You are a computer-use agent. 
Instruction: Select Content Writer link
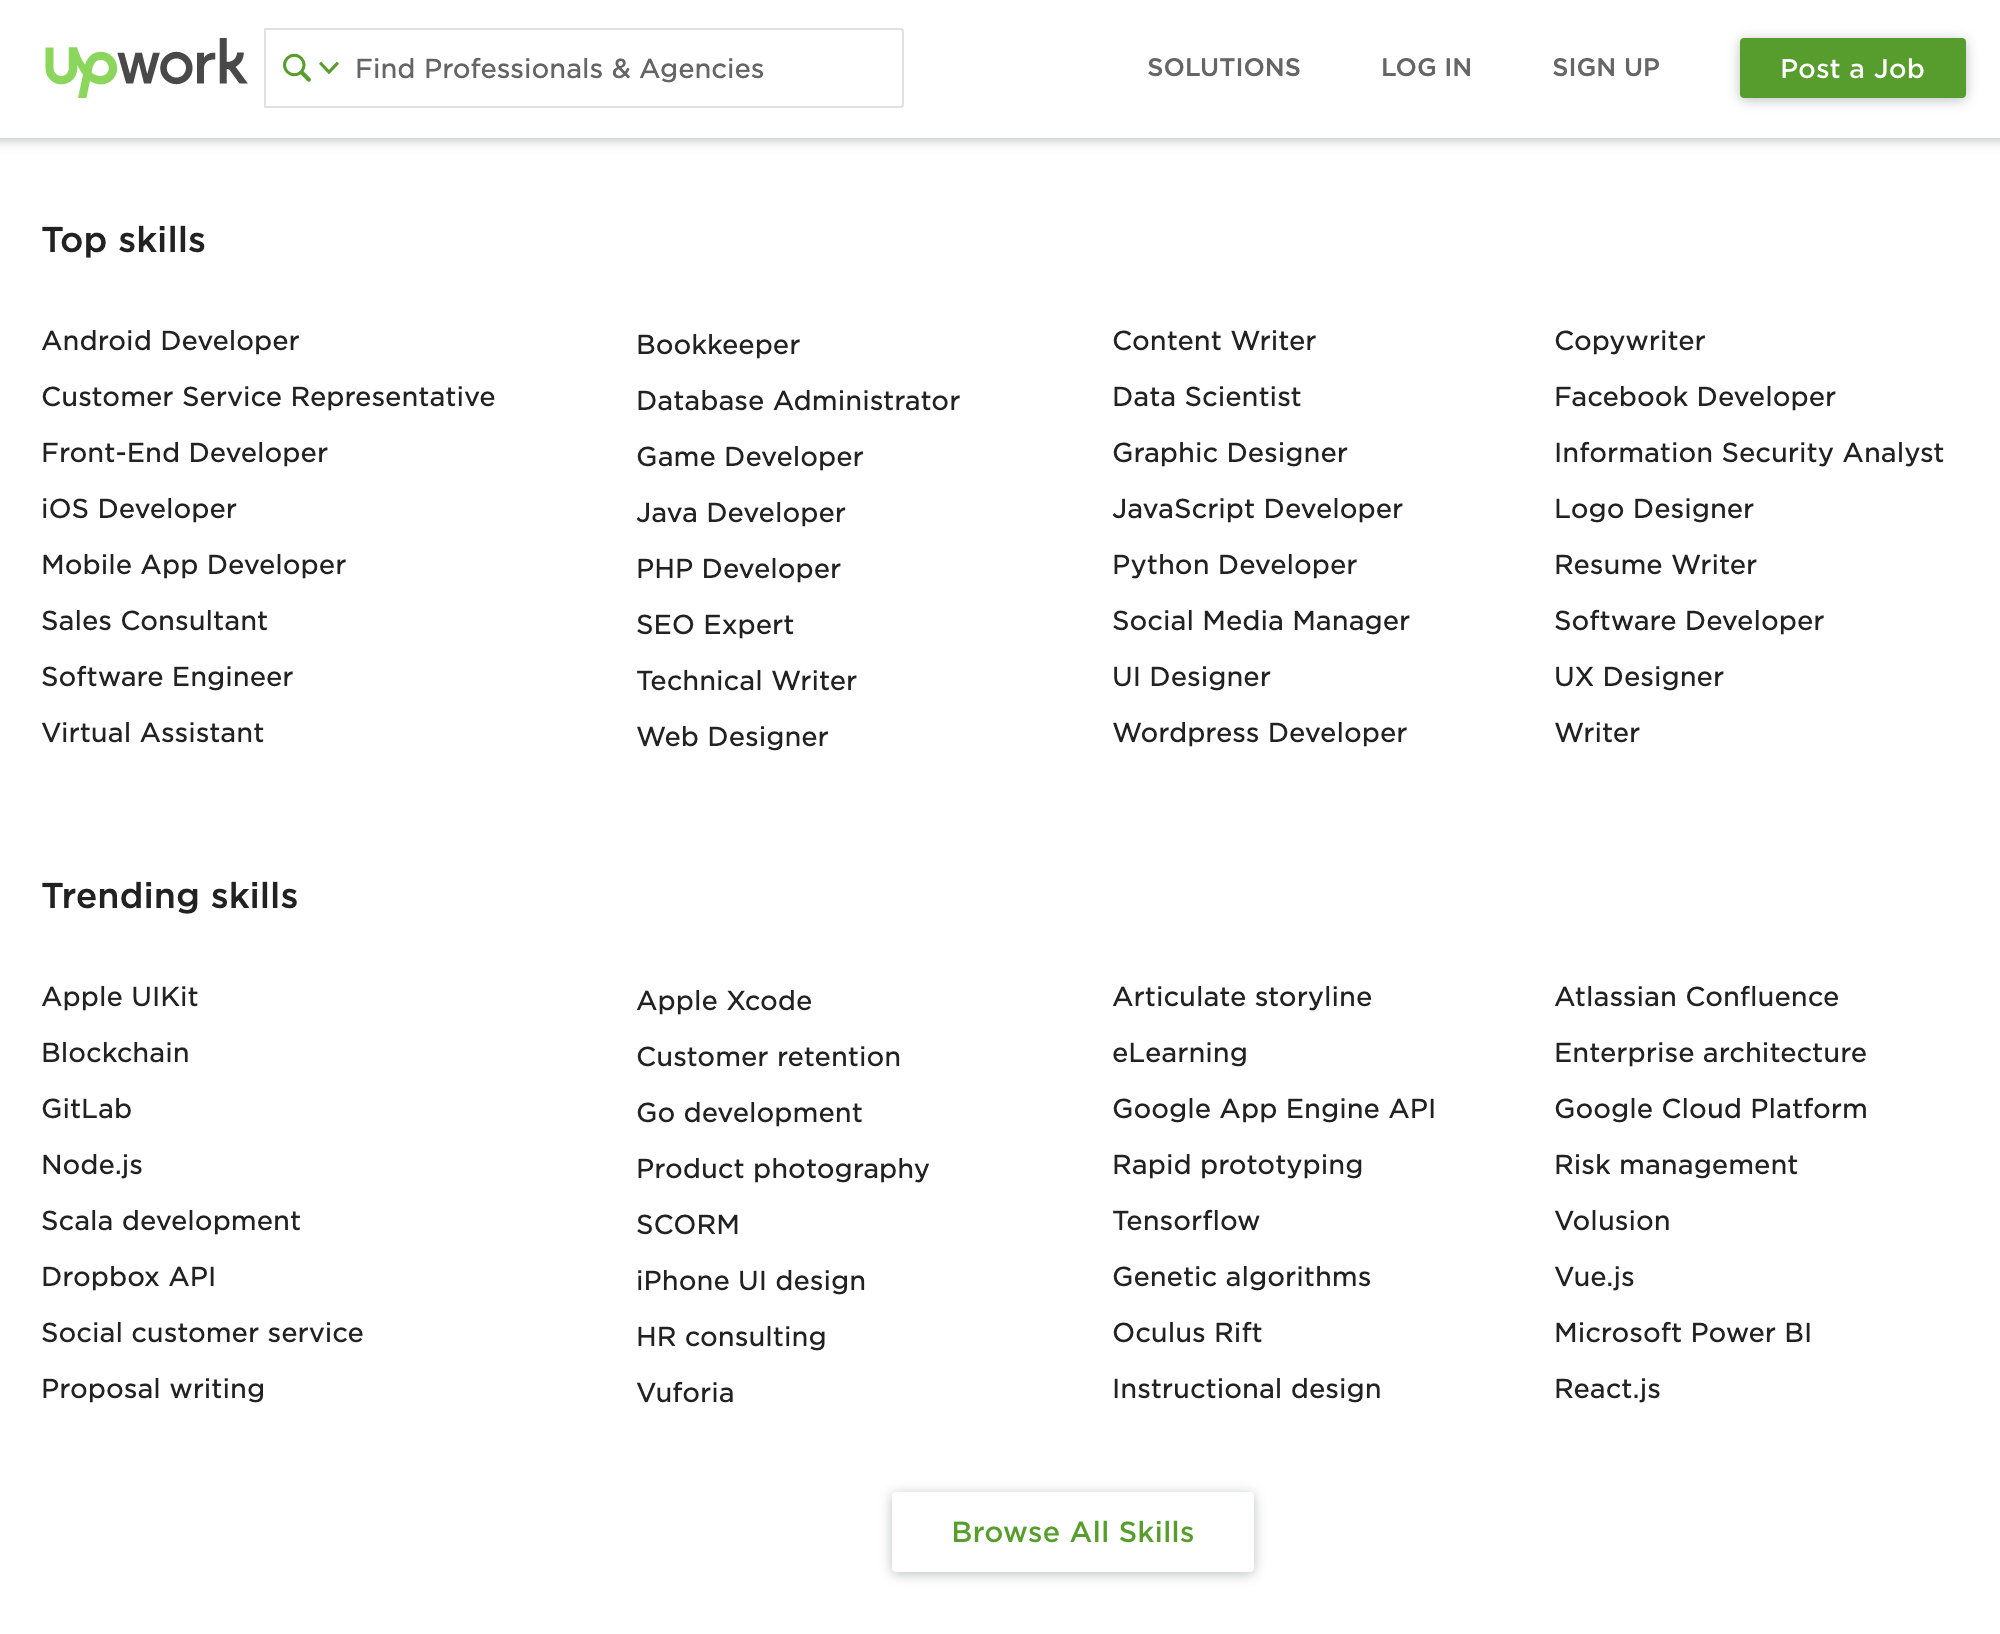1214,341
